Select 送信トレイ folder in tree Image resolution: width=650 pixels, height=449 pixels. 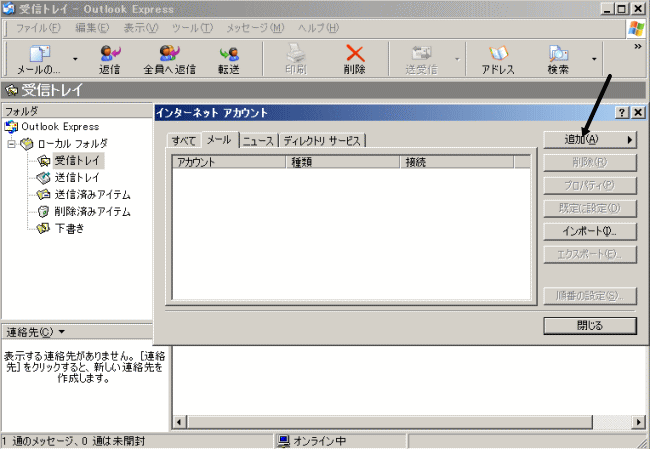click(x=77, y=177)
